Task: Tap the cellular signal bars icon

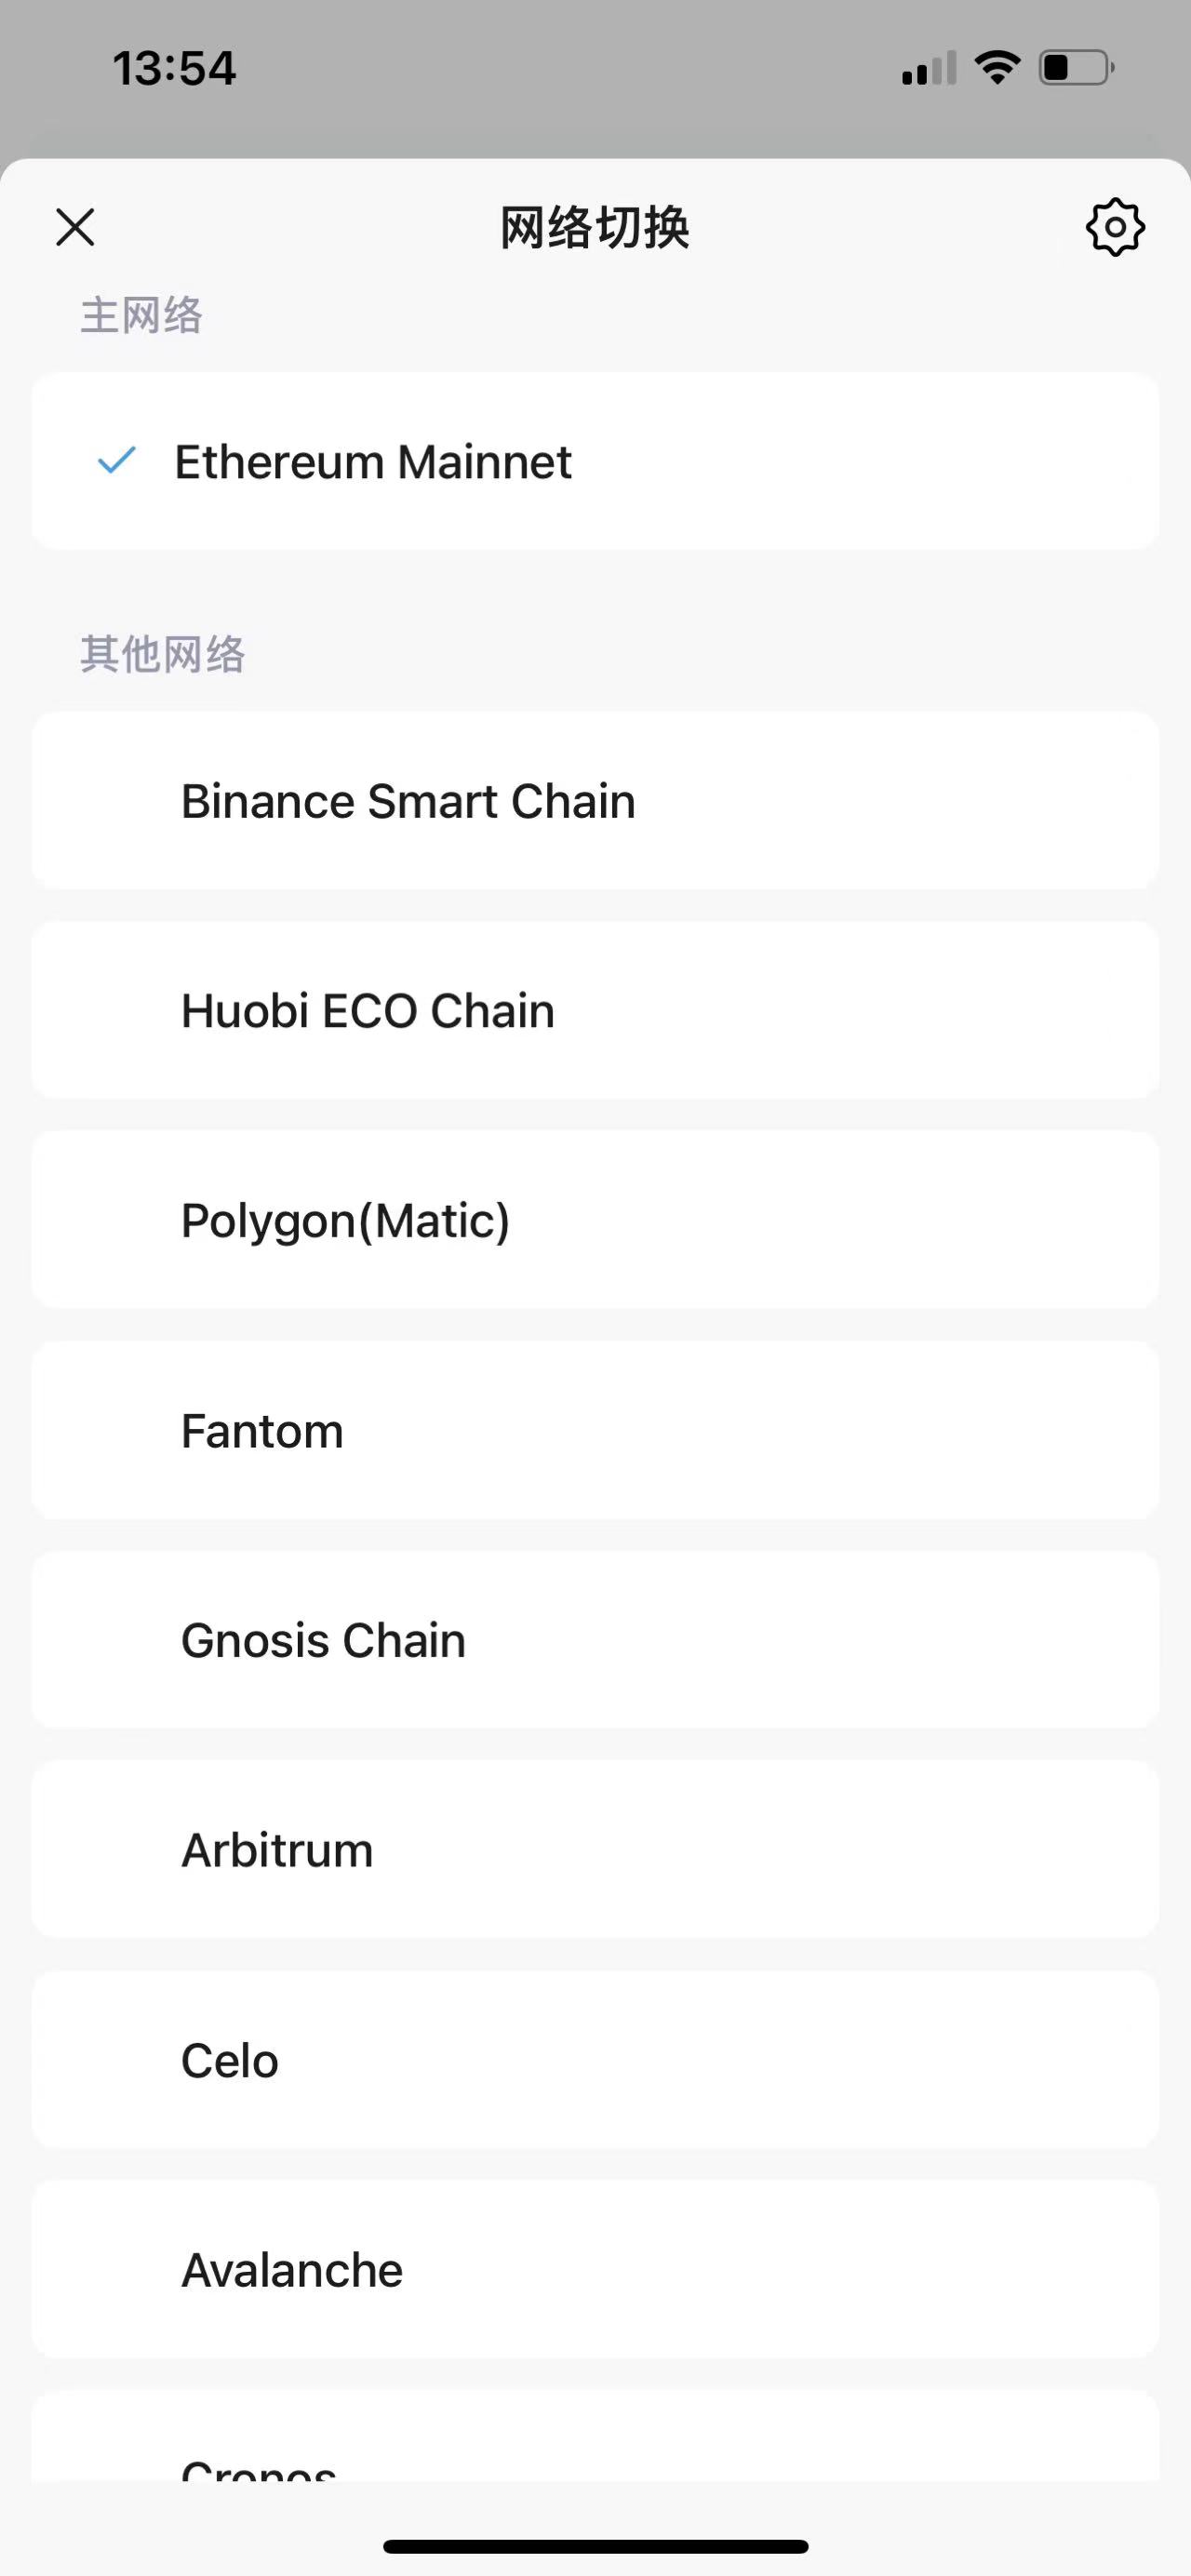Action: [x=928, y=69]
